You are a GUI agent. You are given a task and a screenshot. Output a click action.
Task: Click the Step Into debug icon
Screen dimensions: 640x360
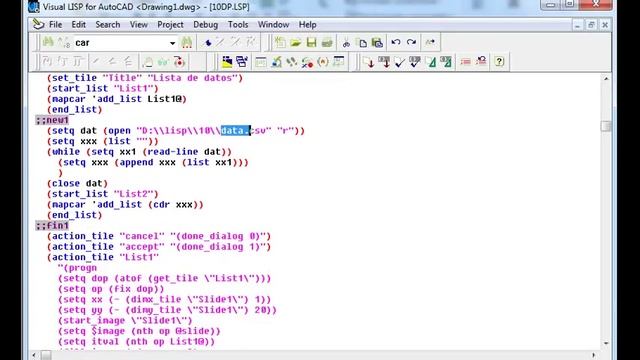point(47,62)
